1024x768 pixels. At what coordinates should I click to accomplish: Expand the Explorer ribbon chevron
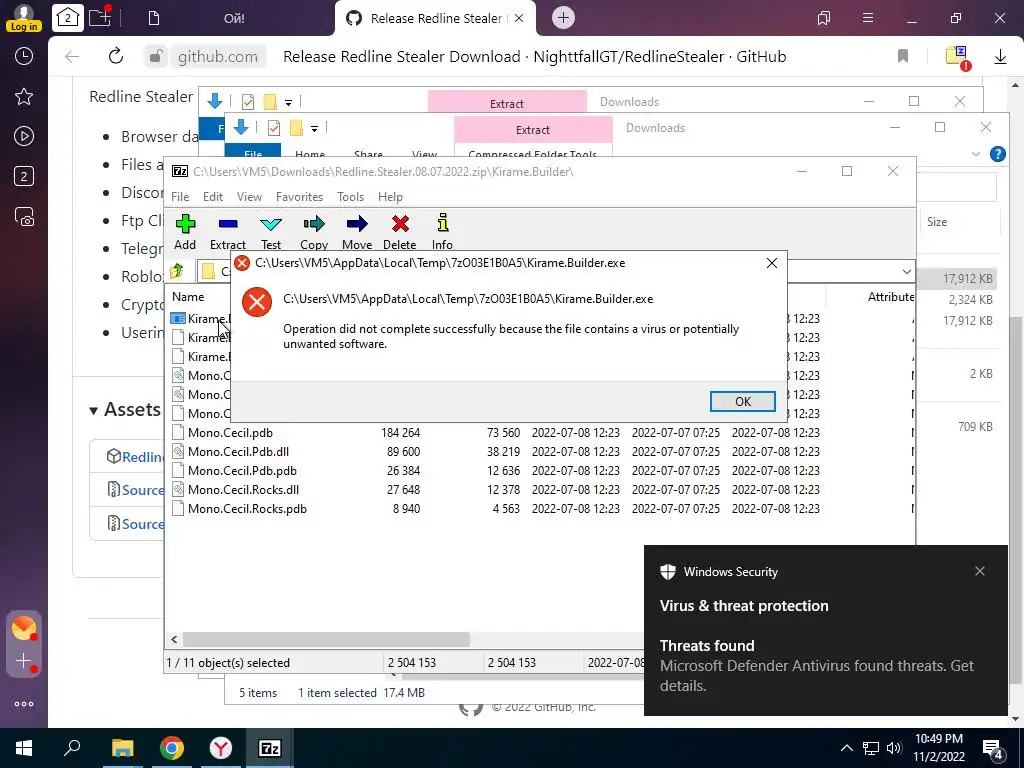coord(976,154)
